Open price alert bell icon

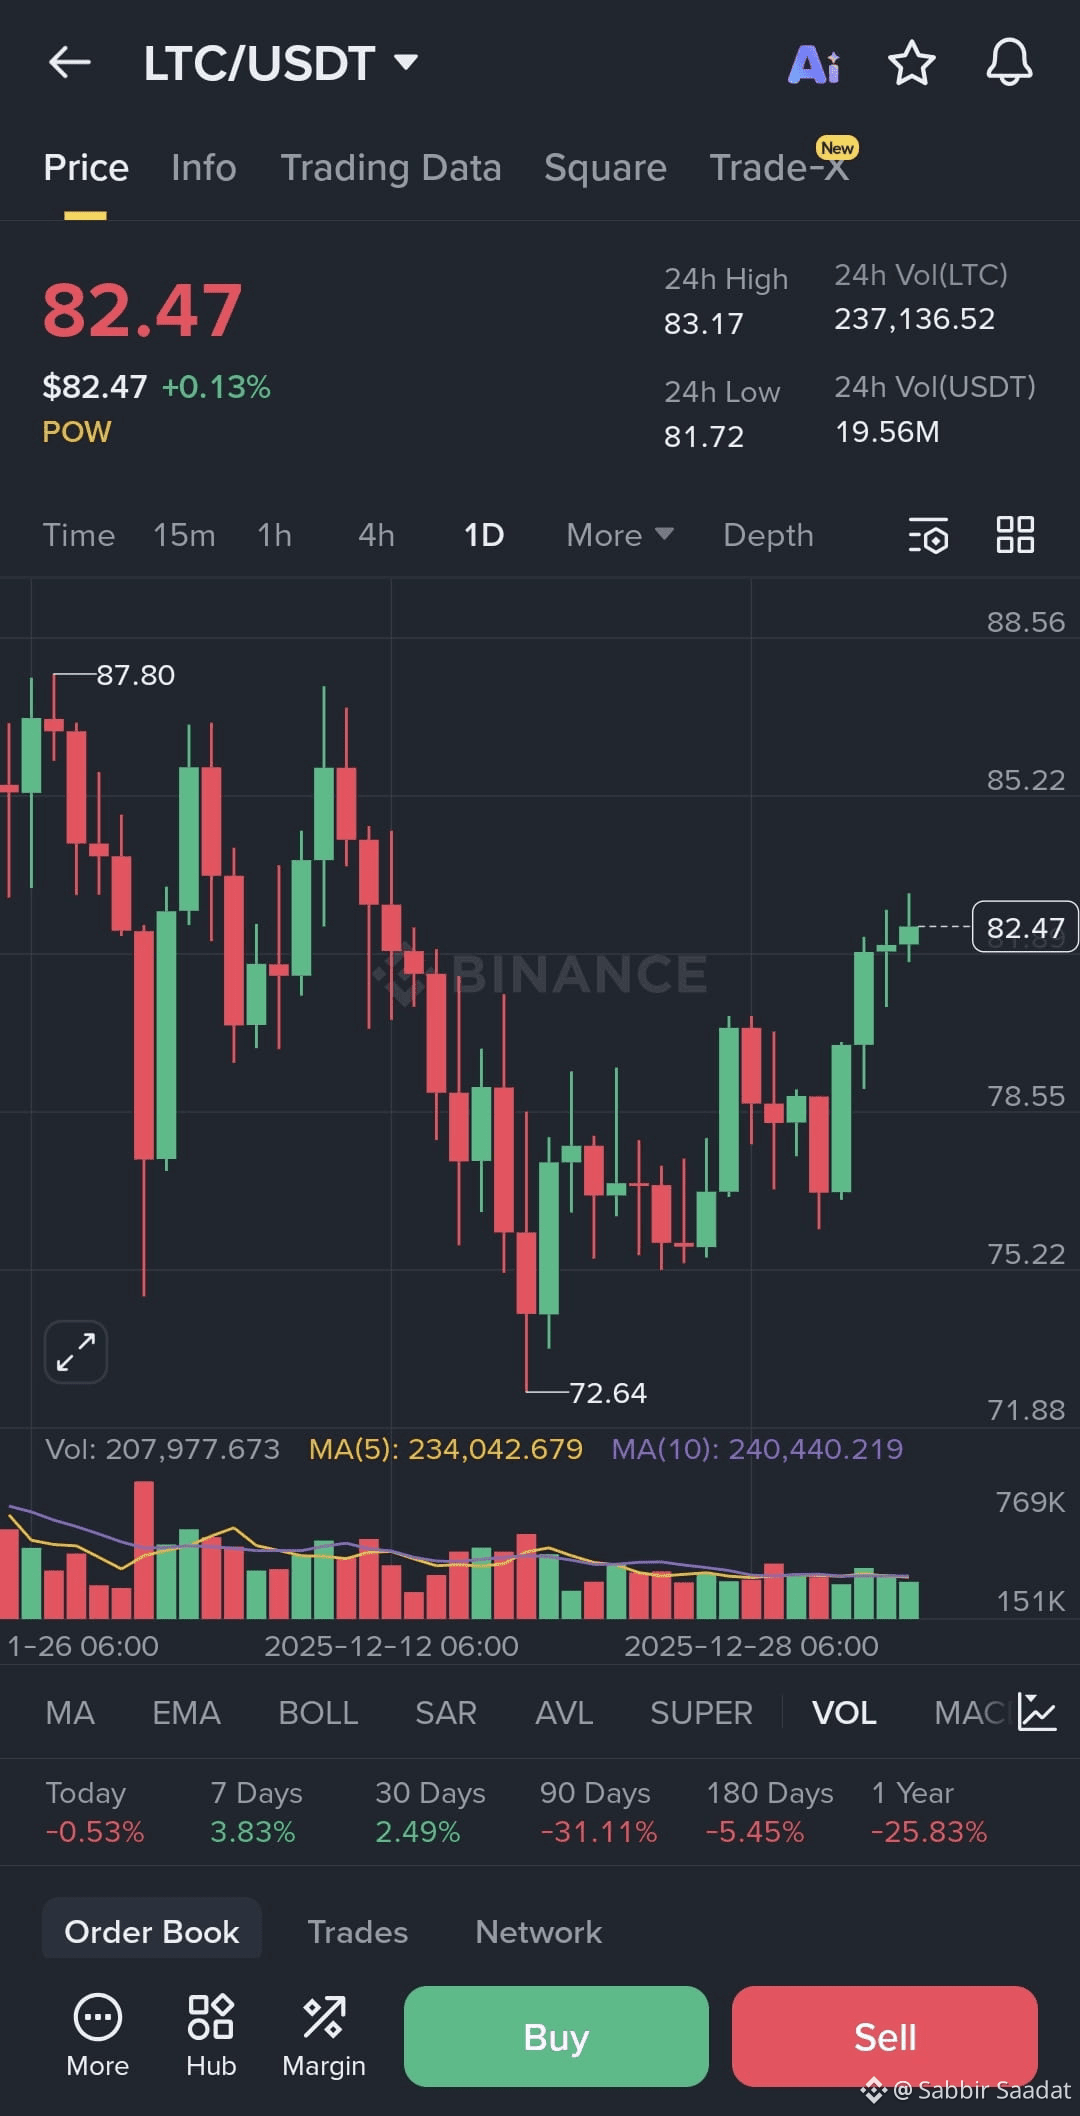pos(1009,64)
